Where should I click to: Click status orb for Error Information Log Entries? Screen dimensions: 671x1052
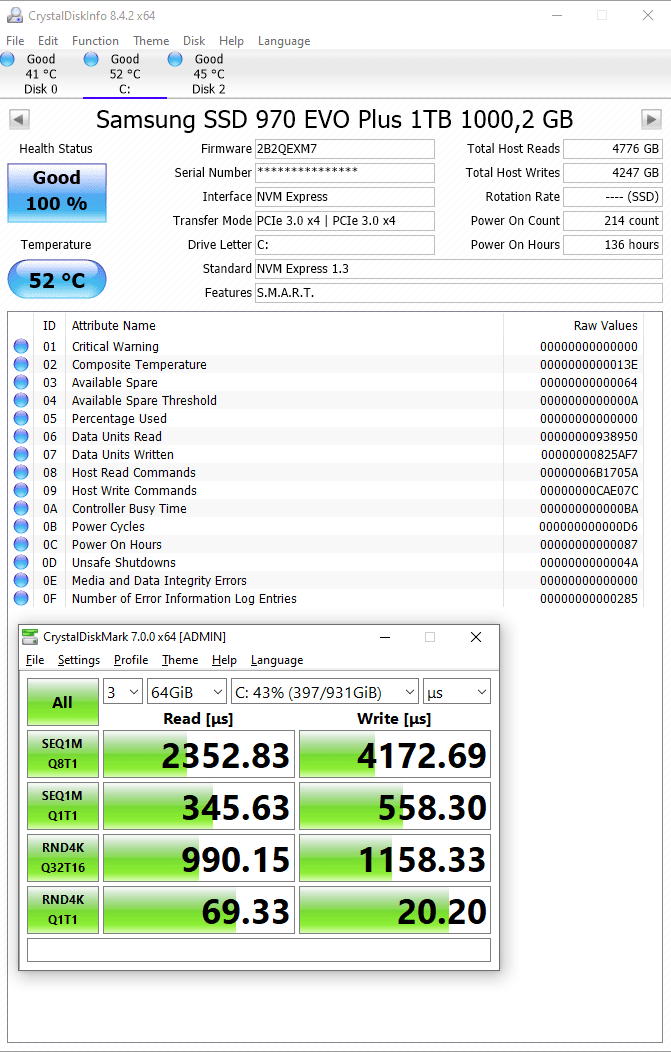tap(21, 598)
